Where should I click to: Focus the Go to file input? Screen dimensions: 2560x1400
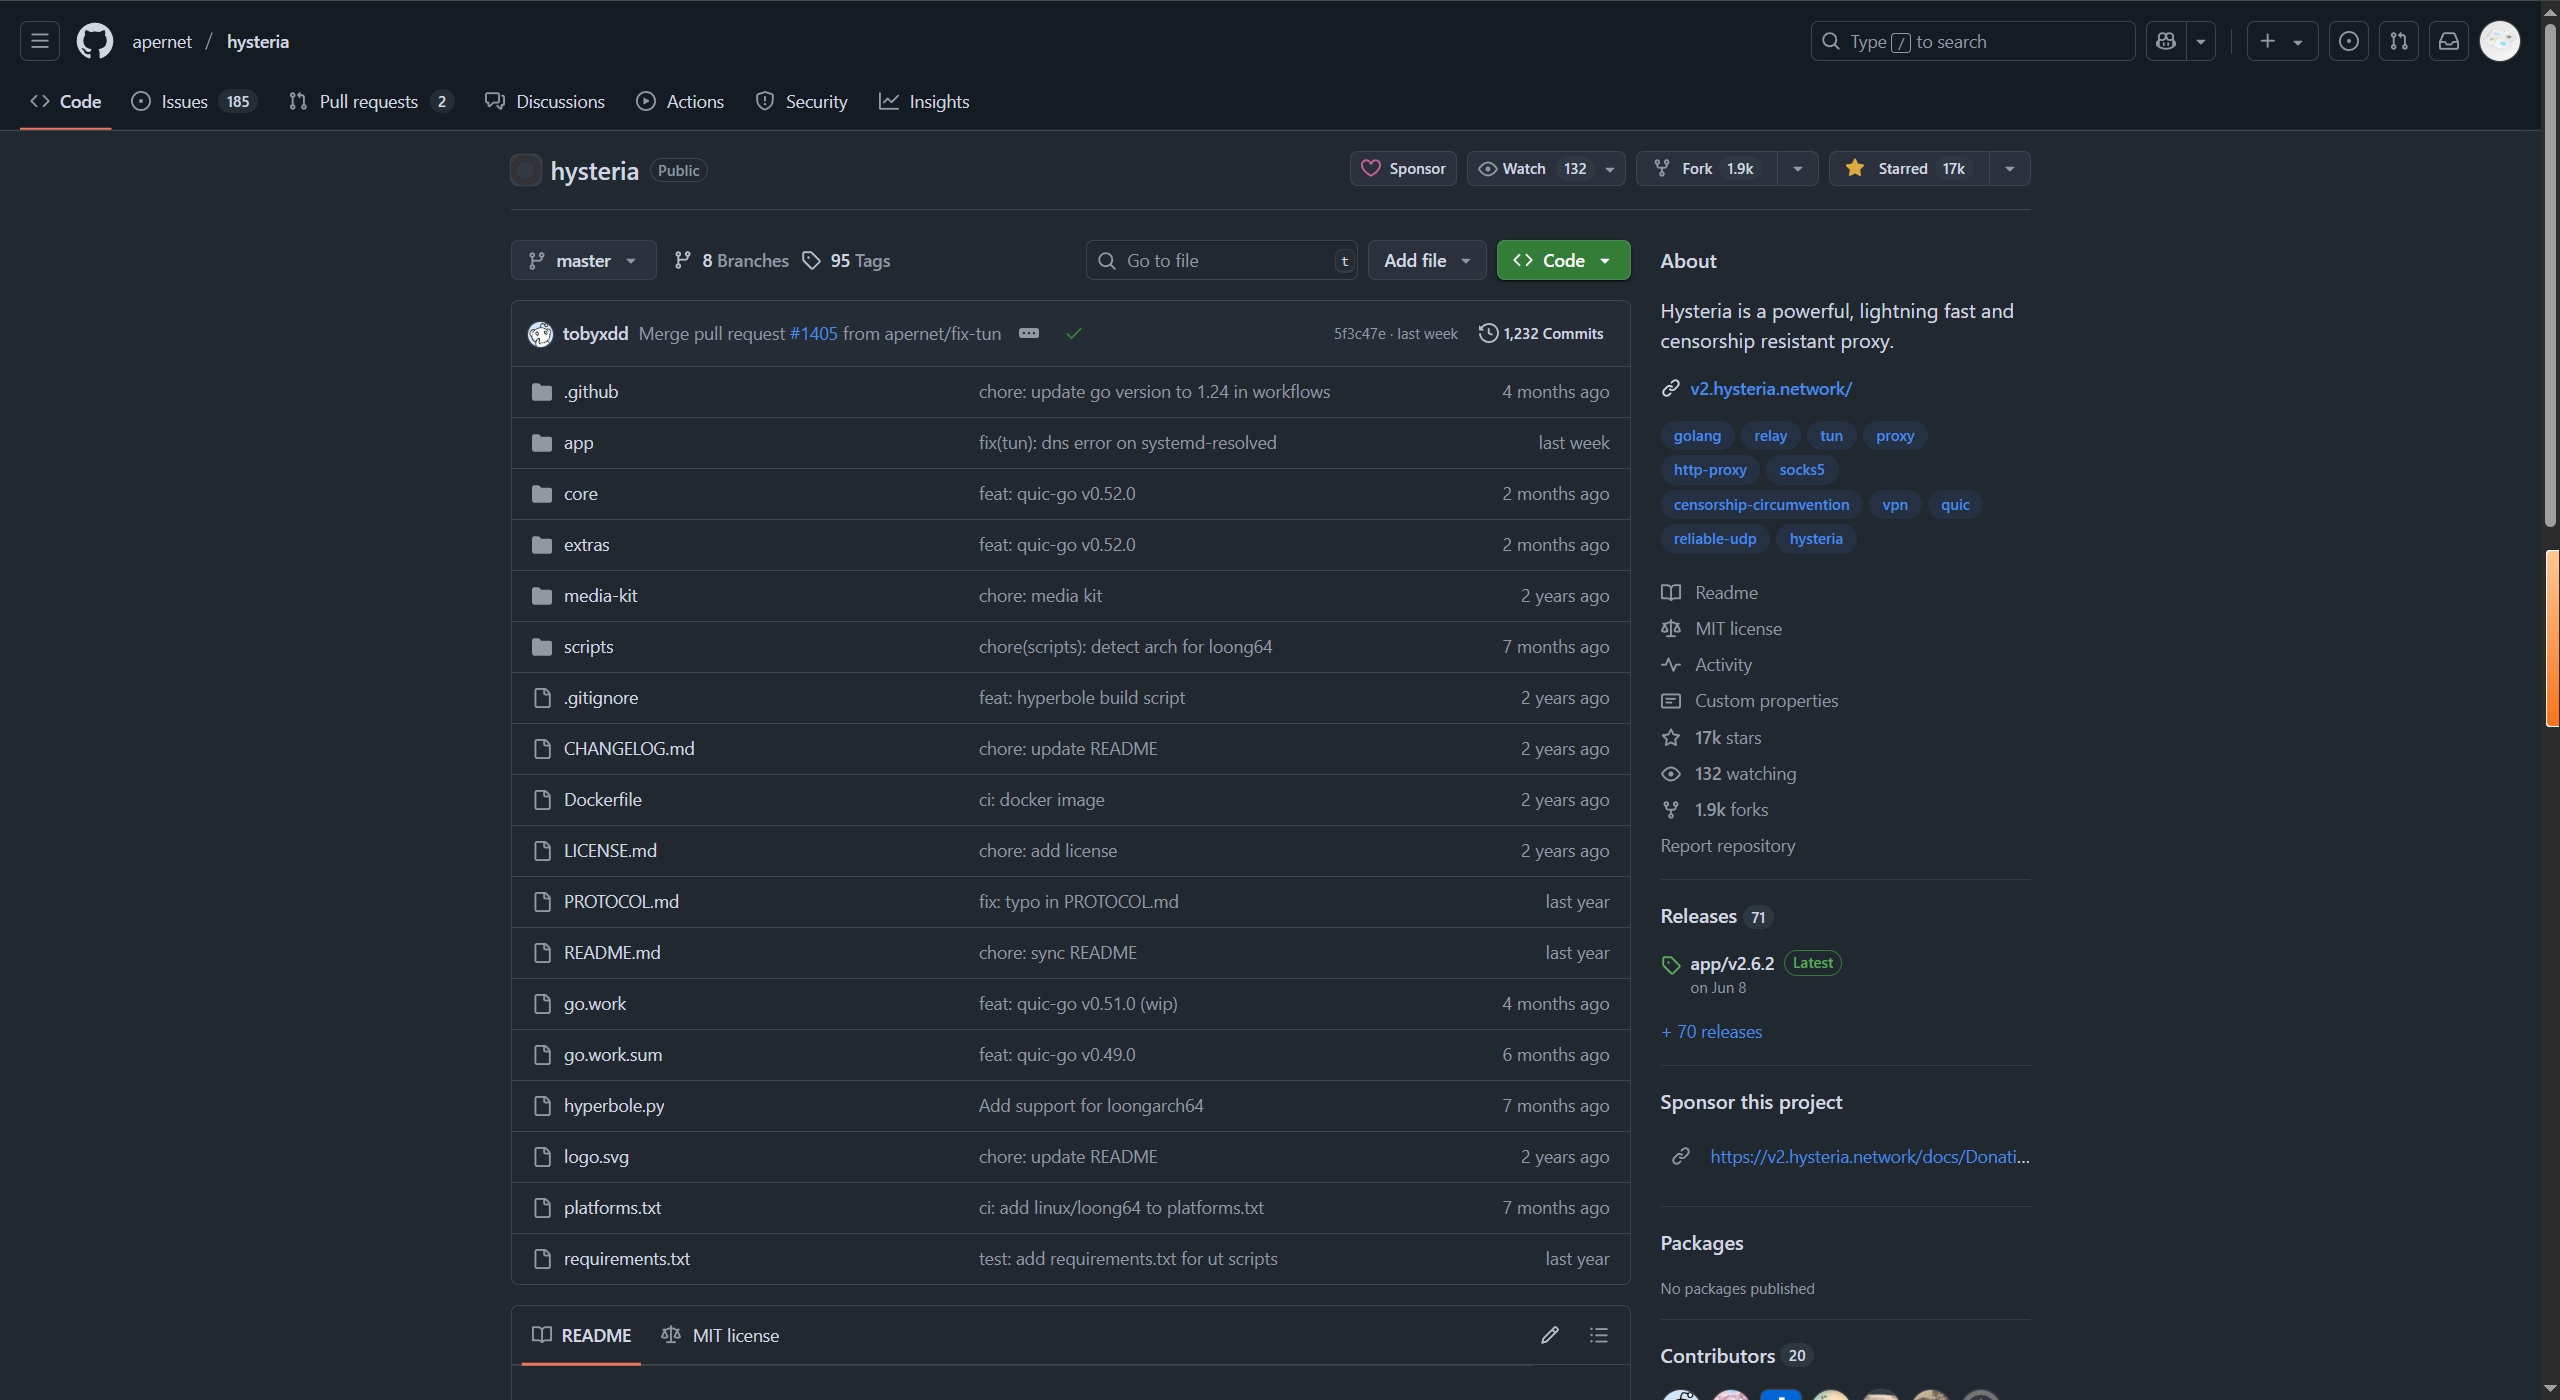coord(1221,261)
